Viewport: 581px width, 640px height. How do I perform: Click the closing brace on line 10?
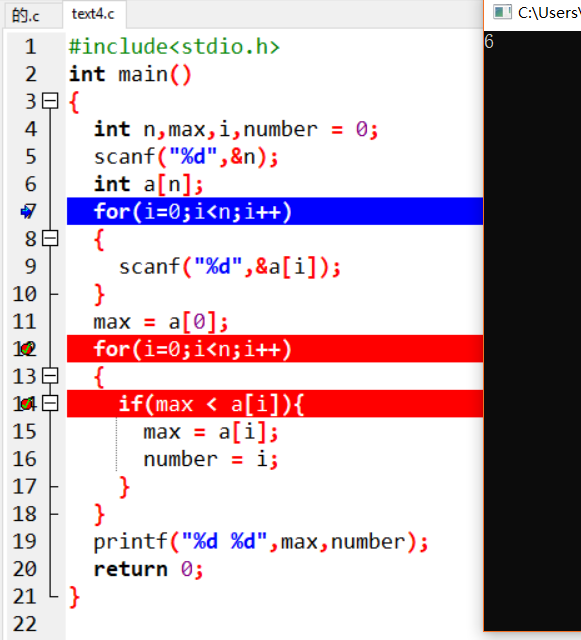pyautogui.click(x=99, y=295)
